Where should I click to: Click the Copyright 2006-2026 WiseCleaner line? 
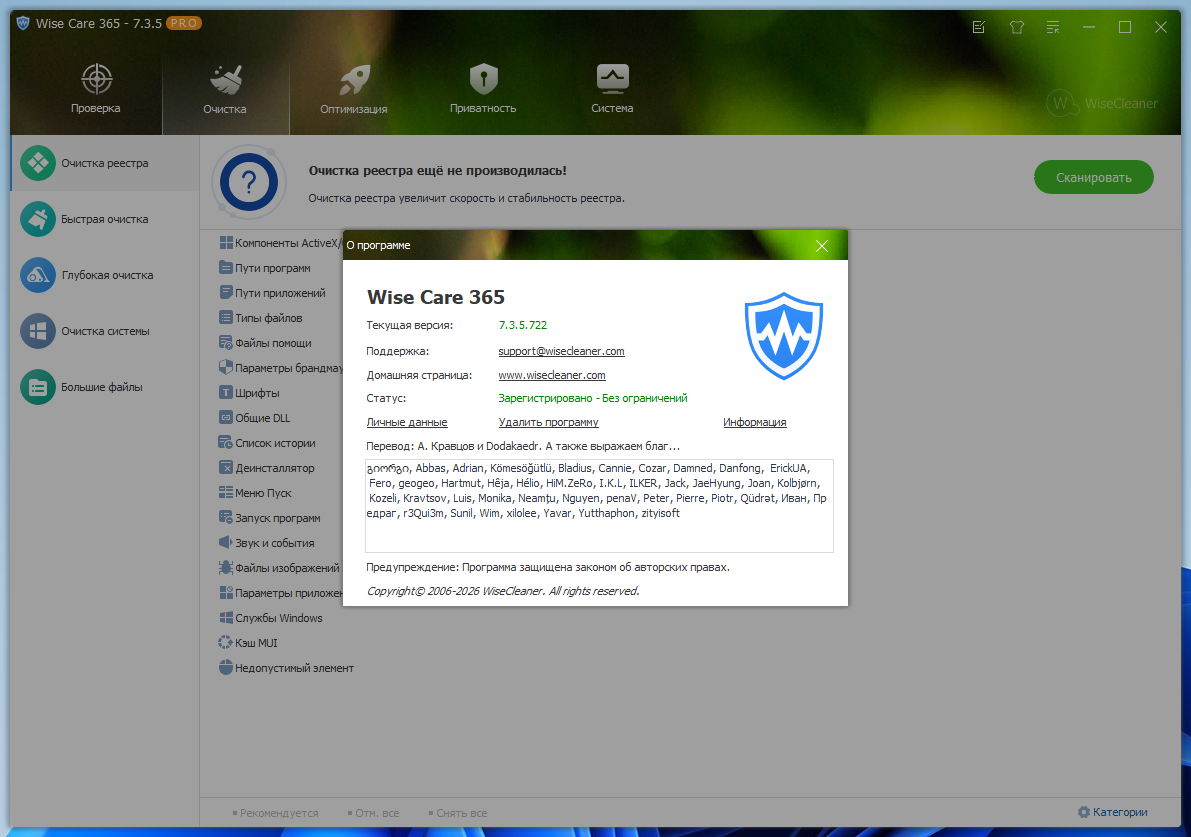coord(503,591)
